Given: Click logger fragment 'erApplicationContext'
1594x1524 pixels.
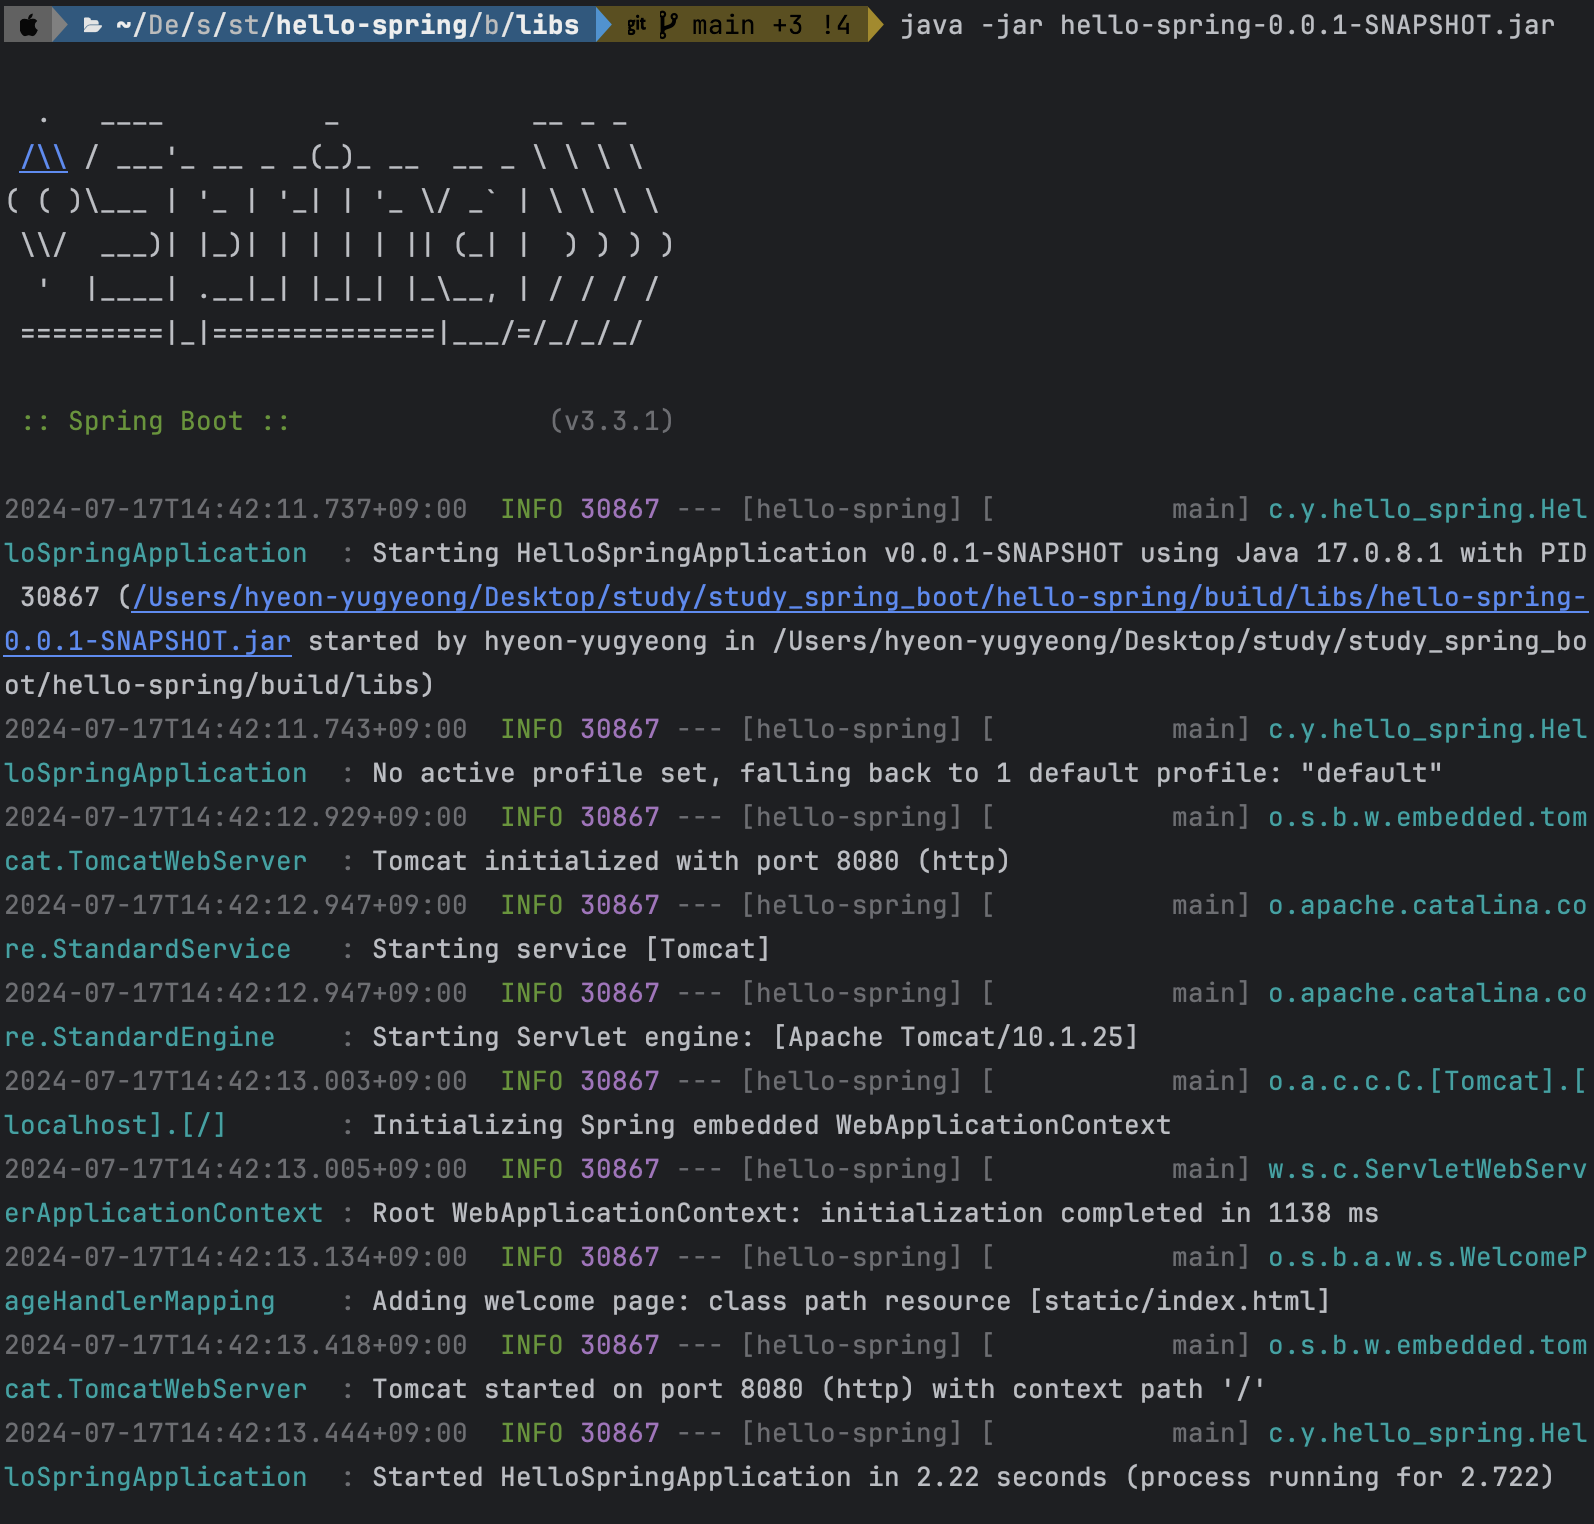Looking at the screenshot, I should pyautogui.click(x=164, y=1213).
